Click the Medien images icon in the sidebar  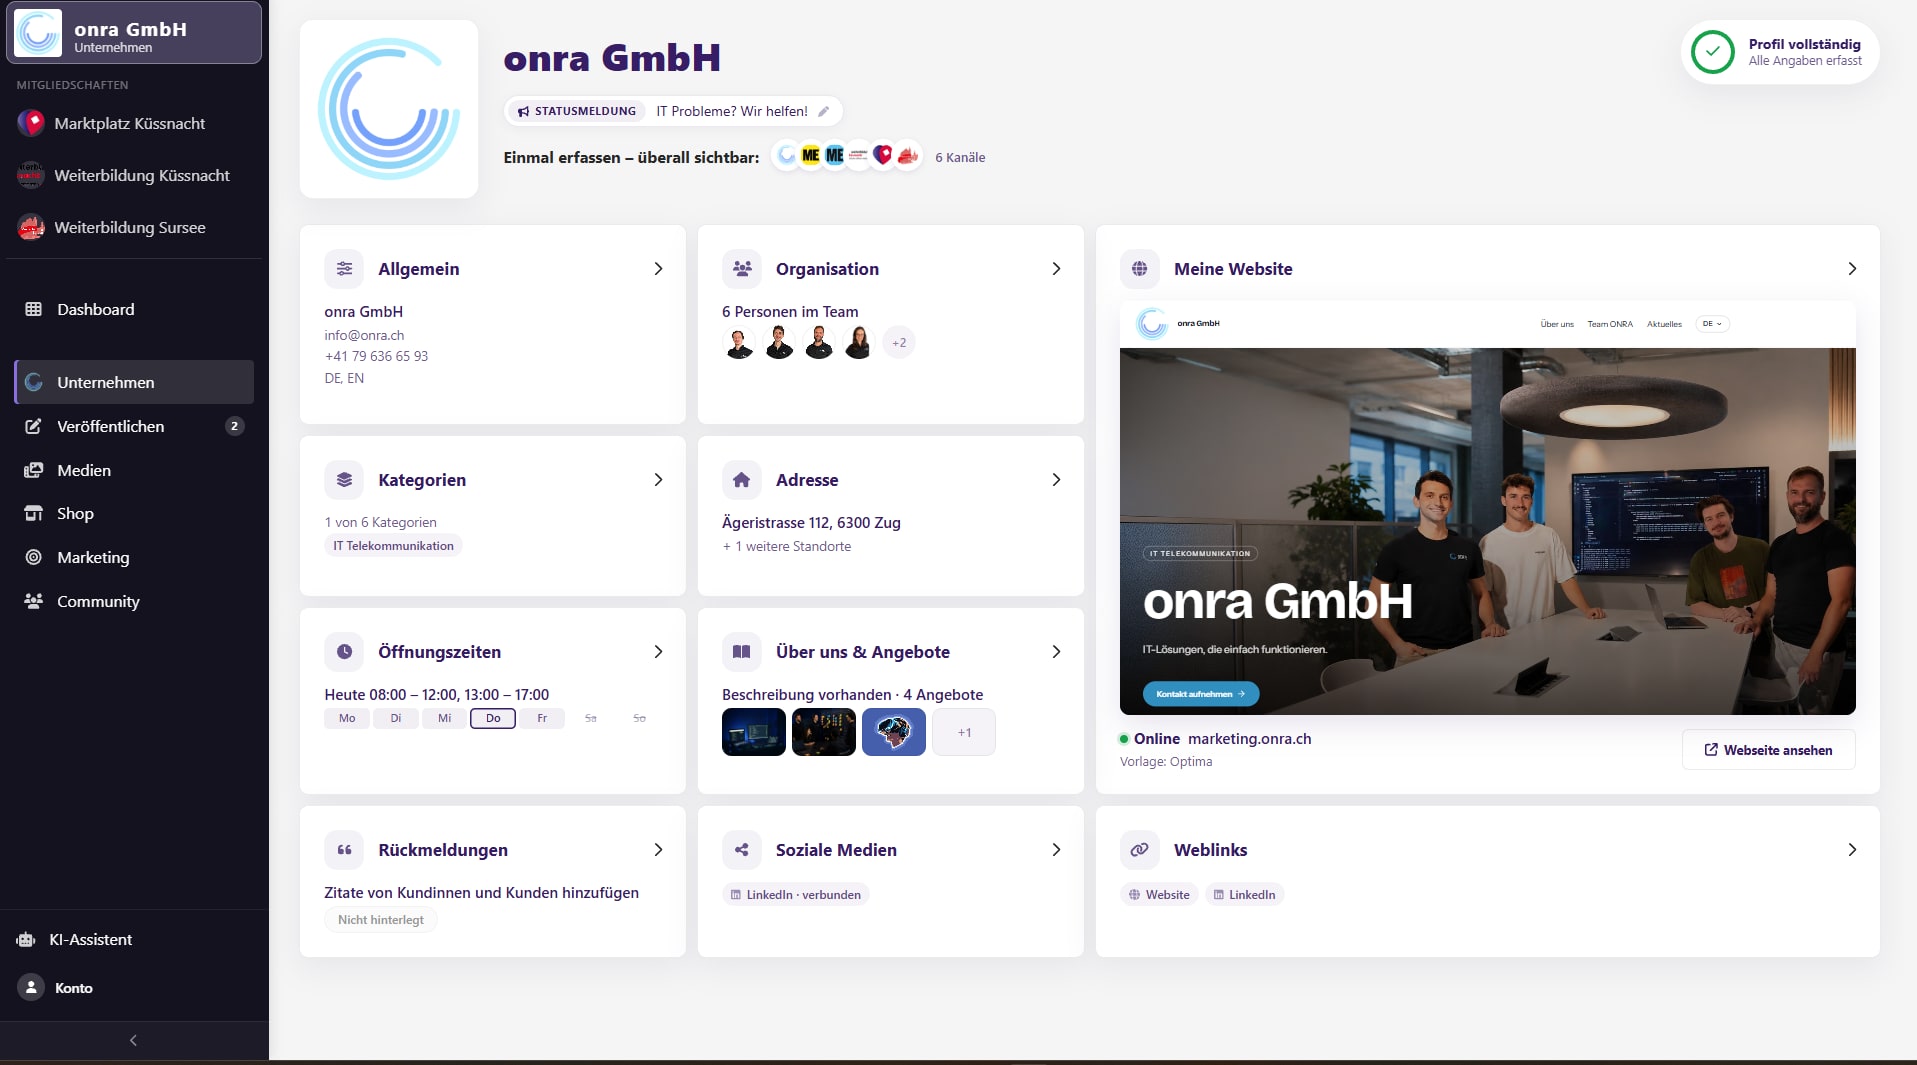coord(33,470)
